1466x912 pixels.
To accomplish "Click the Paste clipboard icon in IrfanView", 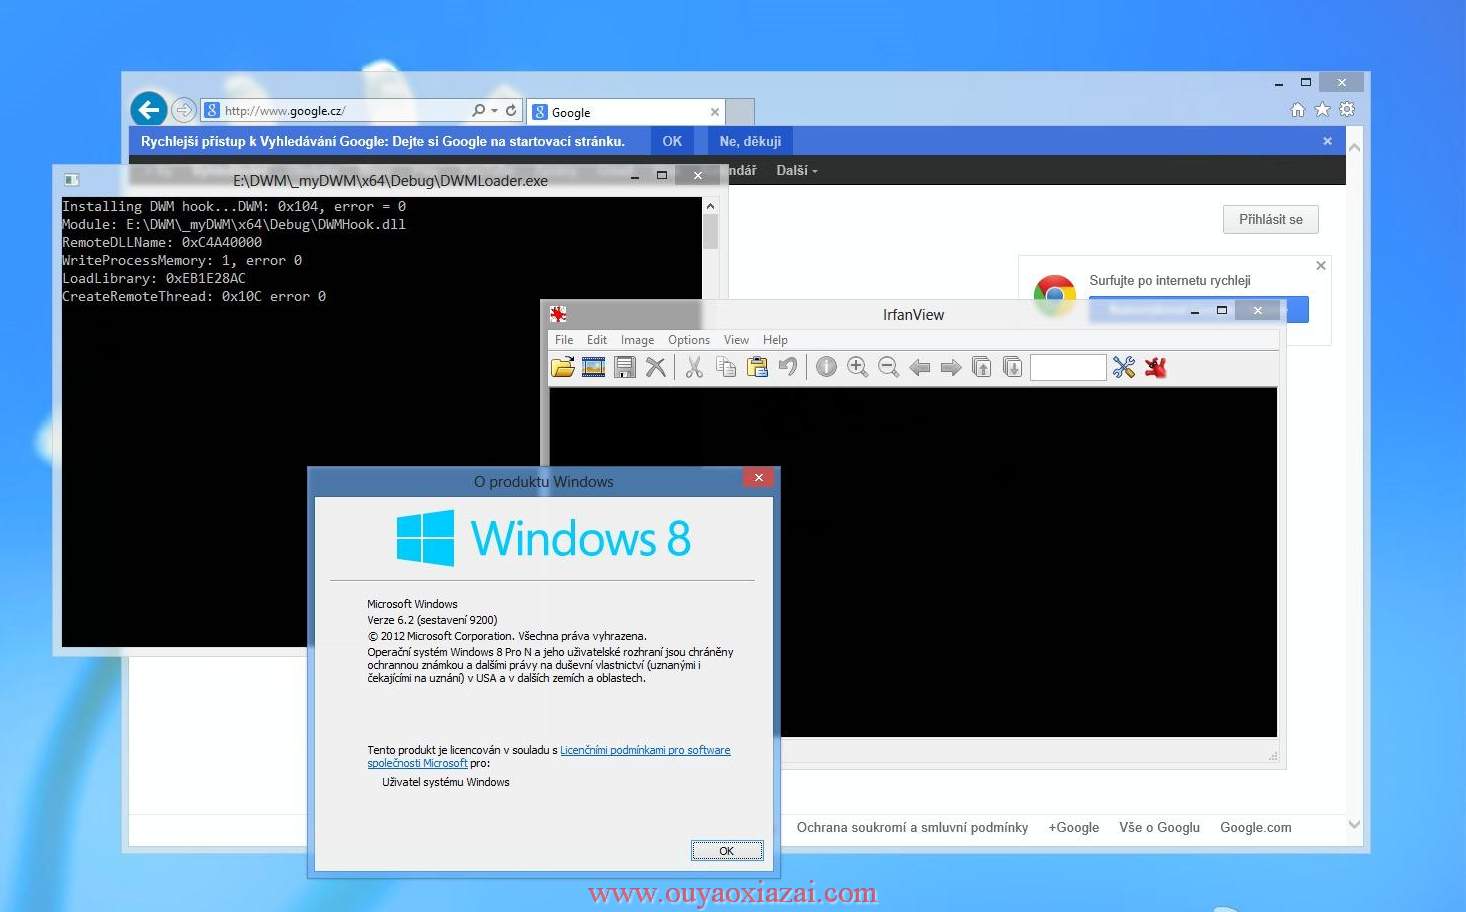I will (x=757, y=367).
